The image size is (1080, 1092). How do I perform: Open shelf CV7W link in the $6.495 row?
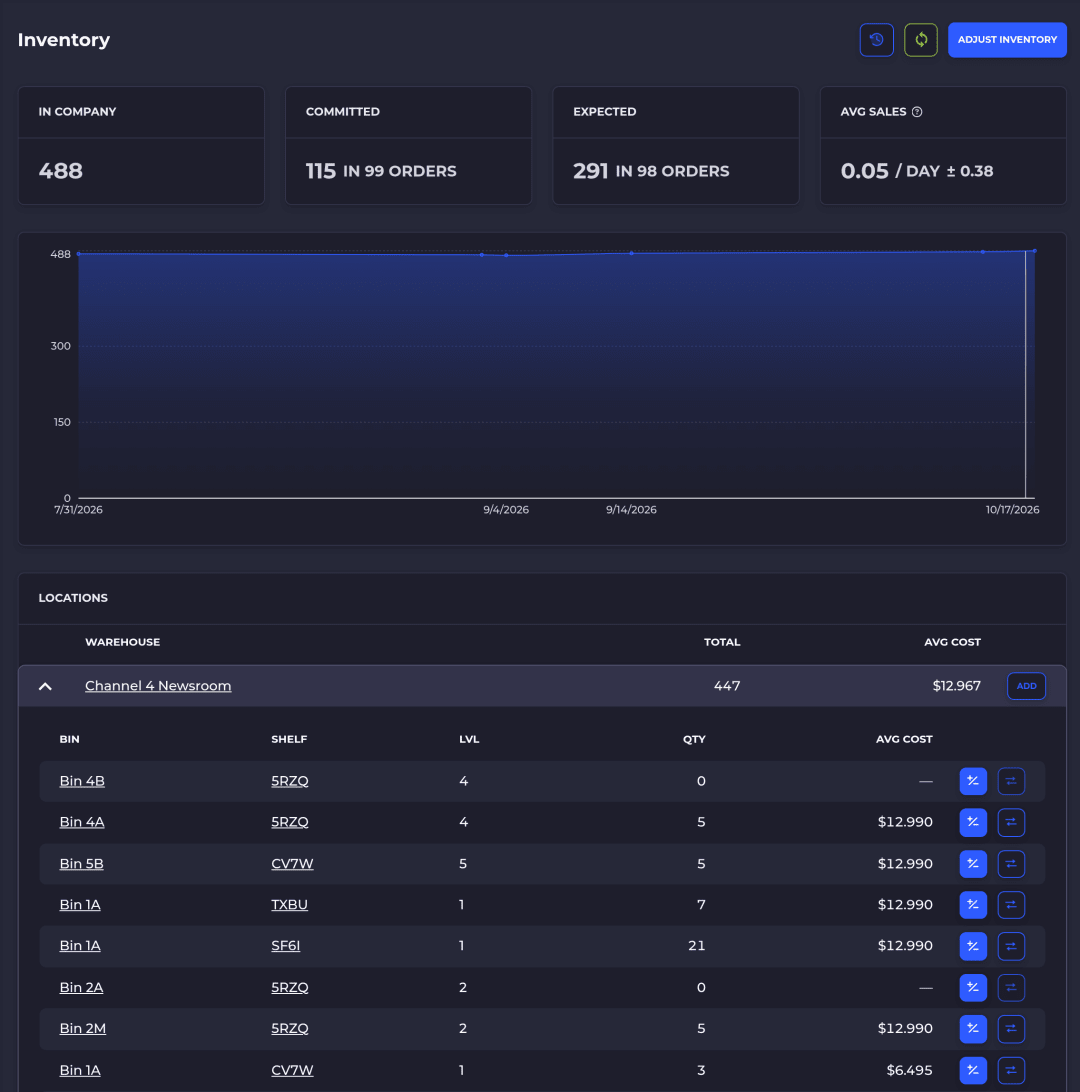pyautogui.click(x=292, y=1070)
